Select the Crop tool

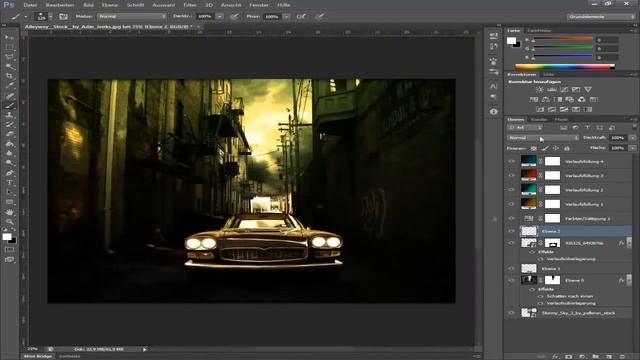click(9, 76)
